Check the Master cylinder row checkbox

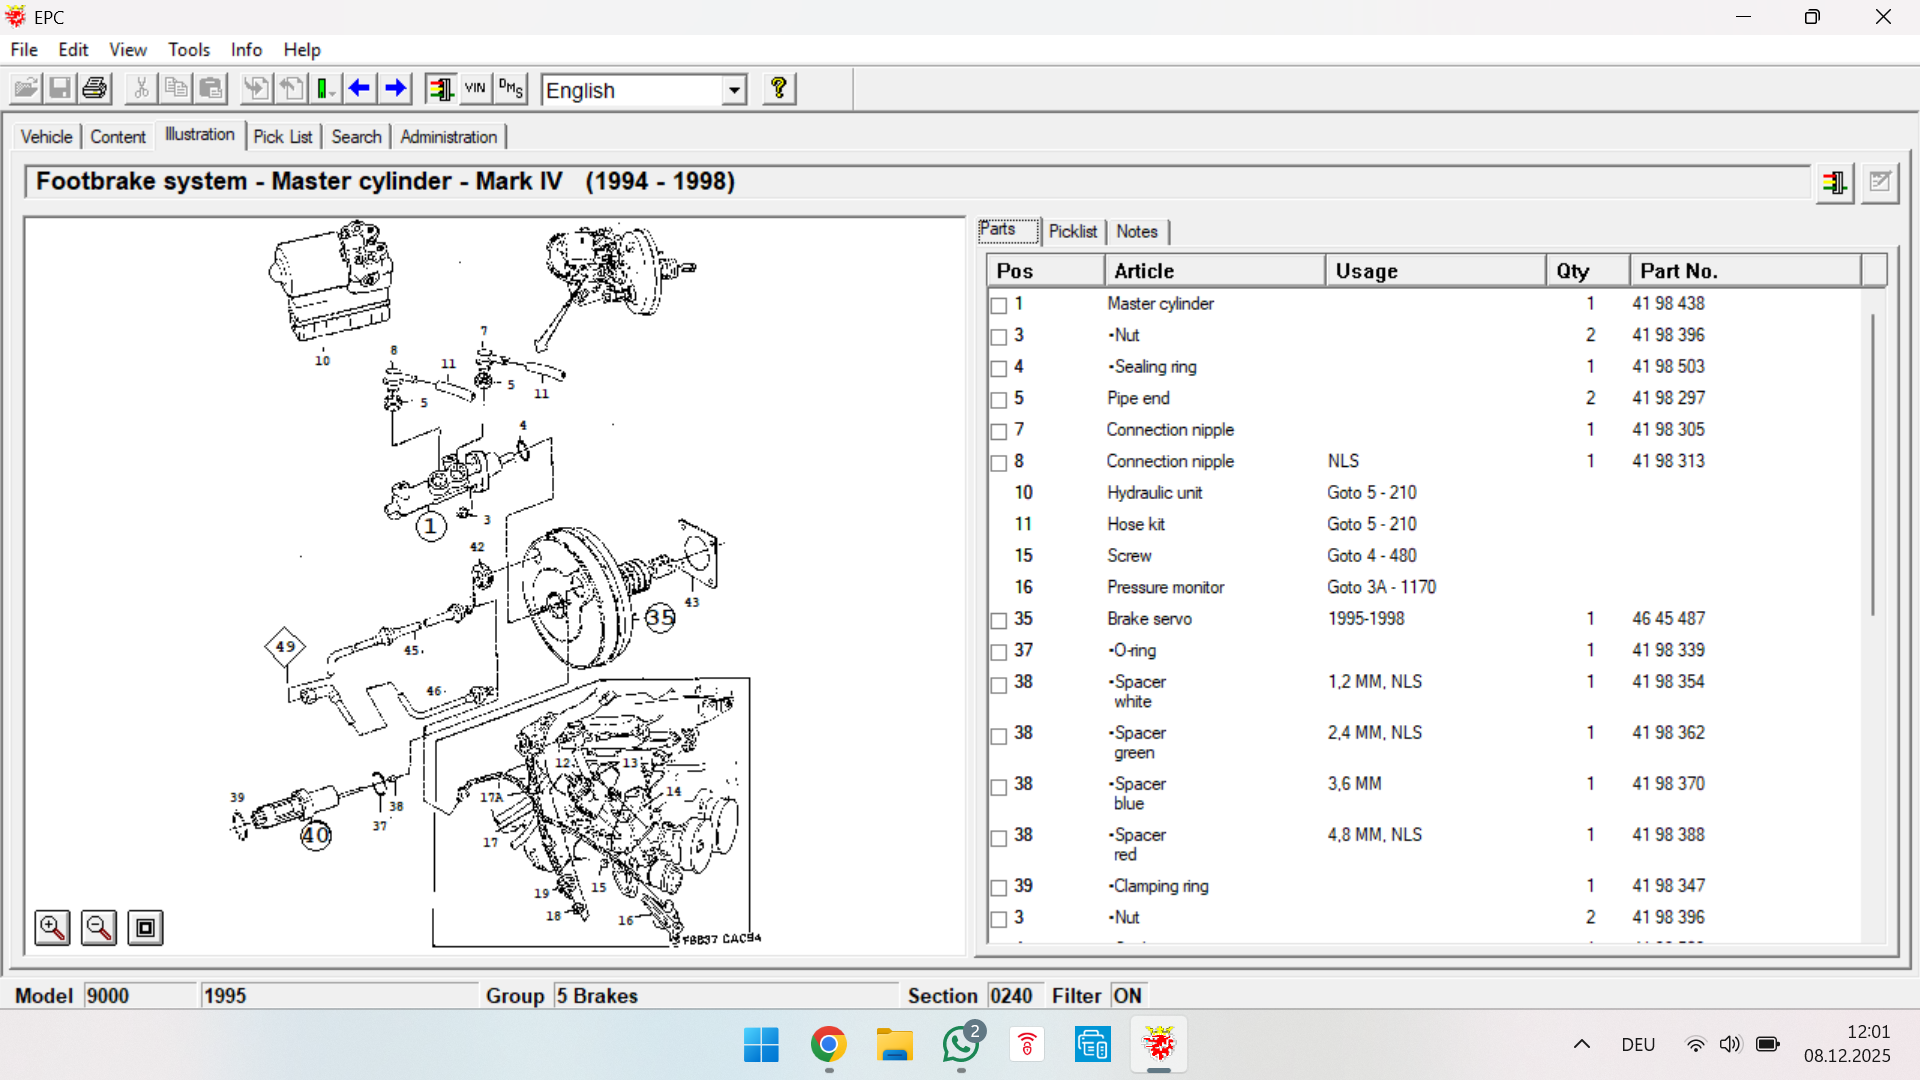coord(998,305)
